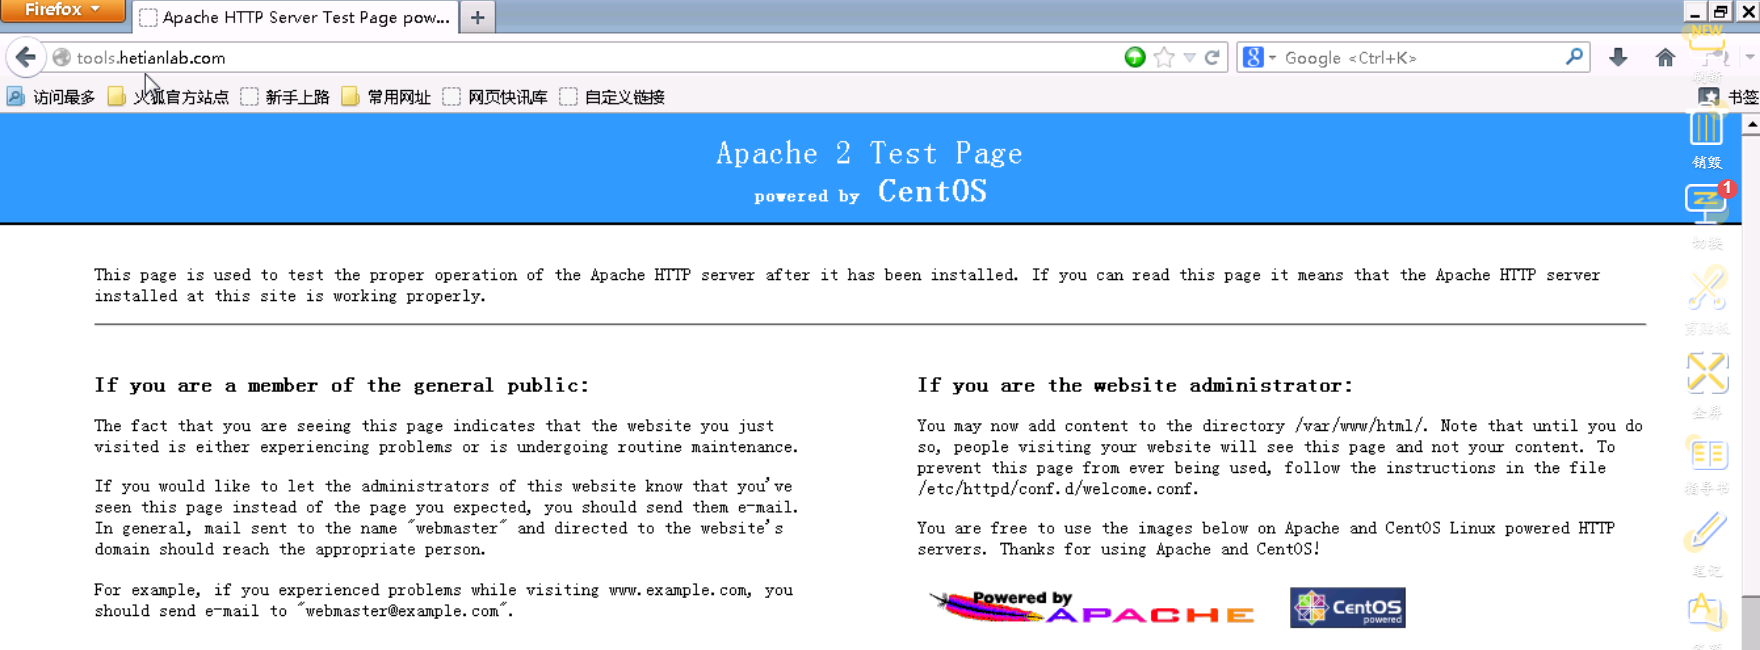Open the 新手上路 bookmark
Viewport: 1760px width, 650px height.
click(286, 97)
